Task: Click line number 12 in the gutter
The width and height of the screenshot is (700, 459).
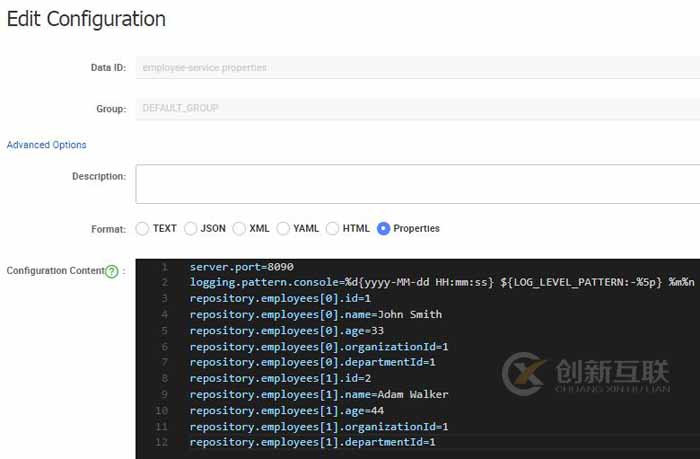Action: [x=162, y=442]
